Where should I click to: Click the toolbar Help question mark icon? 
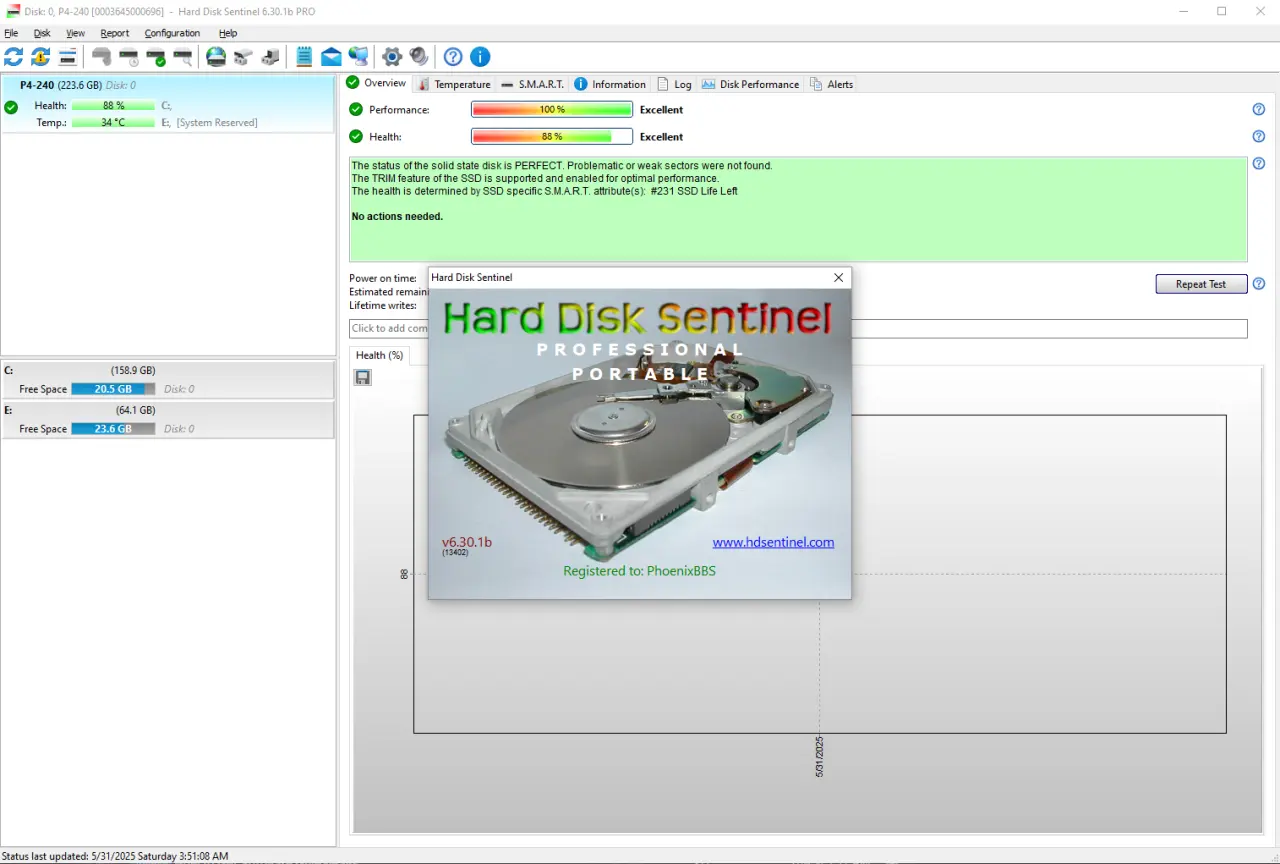pos(453,56)
